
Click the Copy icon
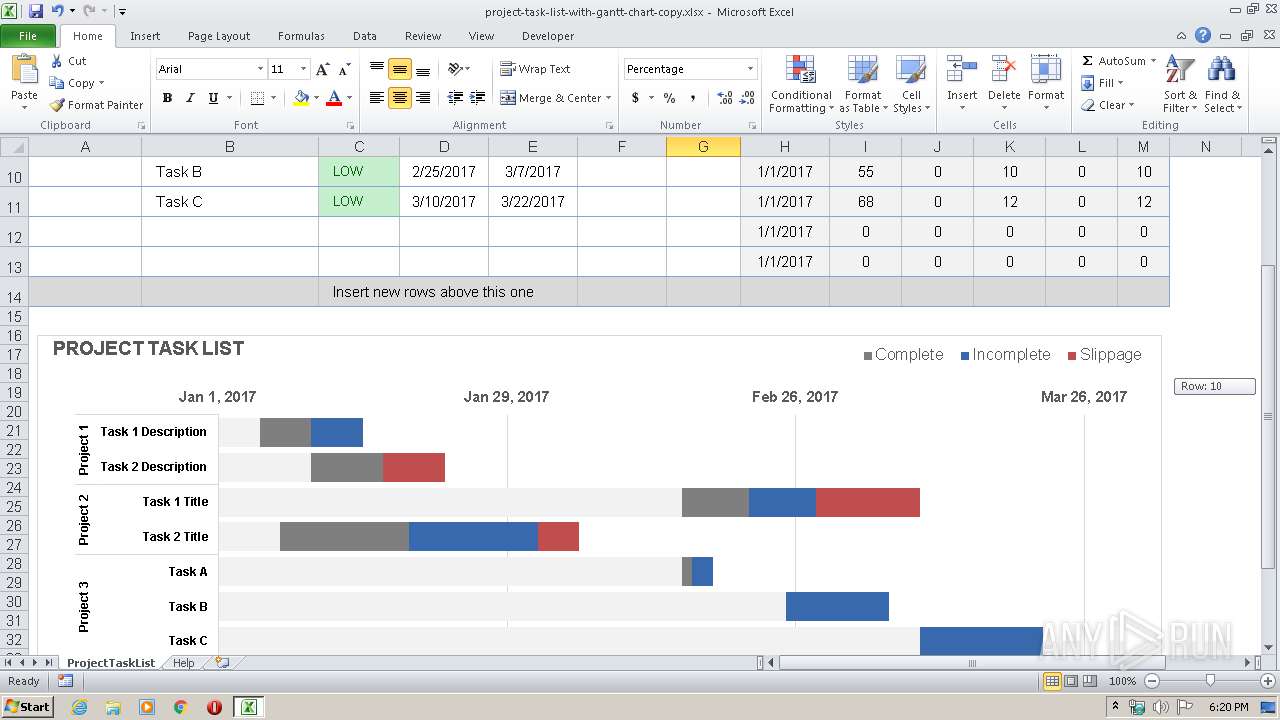[57, 83]
